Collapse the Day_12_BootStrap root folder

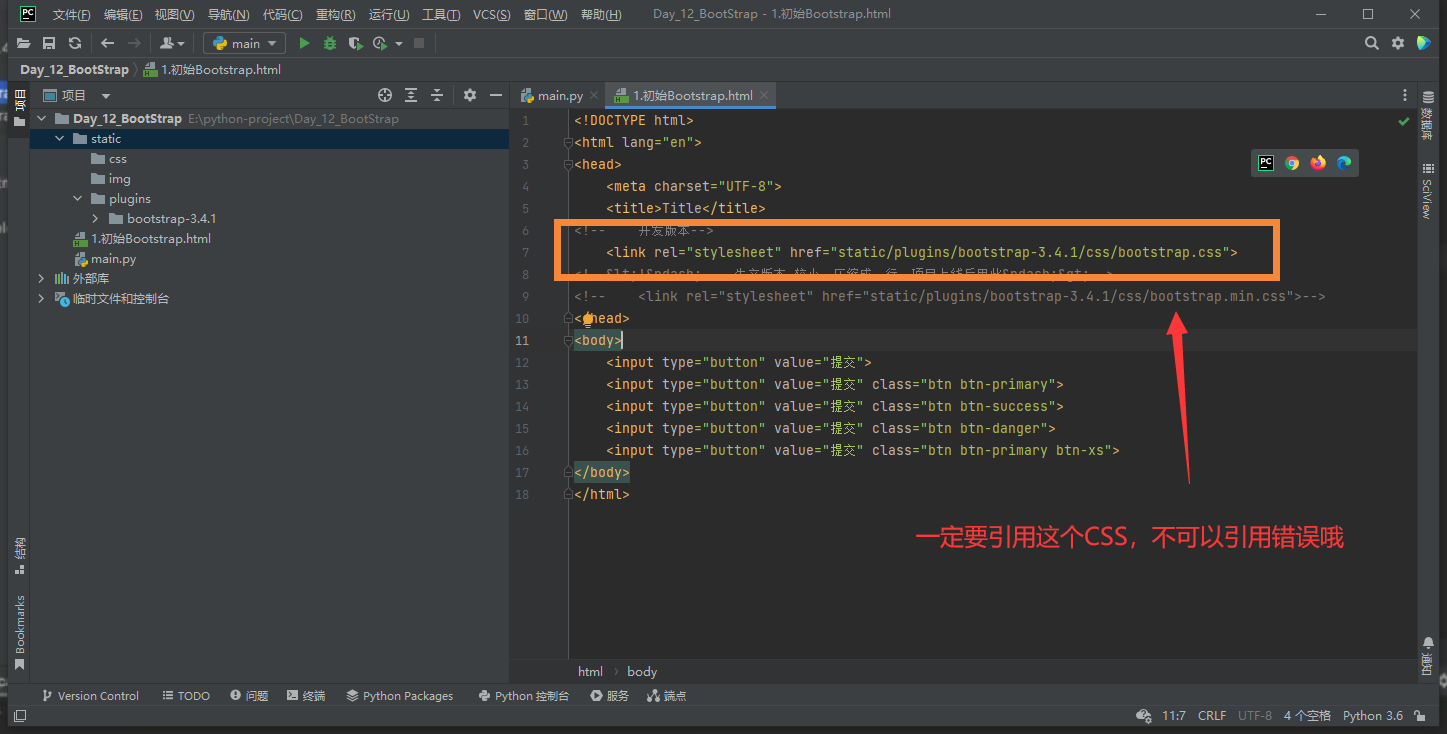click(42, 119)
